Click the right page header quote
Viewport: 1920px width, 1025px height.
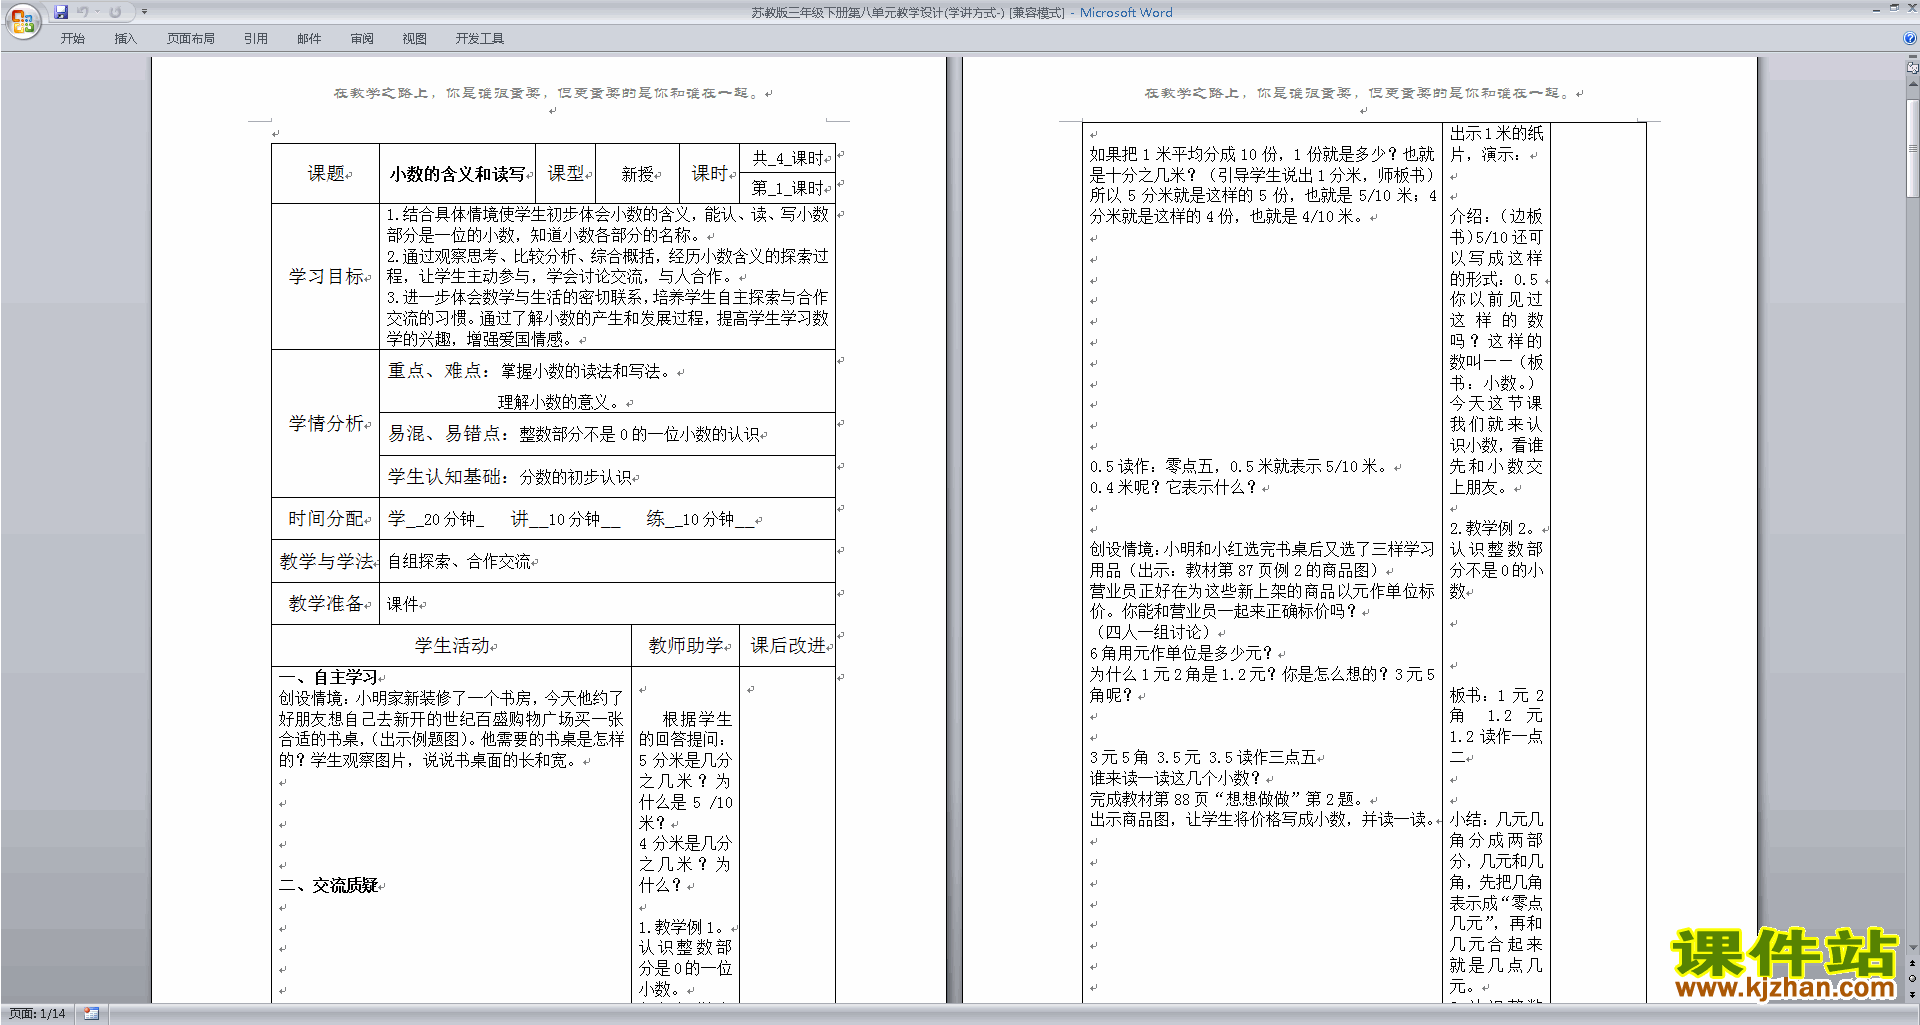click(1360, 93)
